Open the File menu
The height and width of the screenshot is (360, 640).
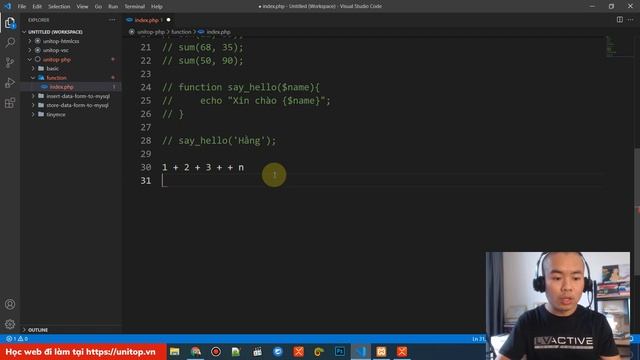(x=22, y=7)
